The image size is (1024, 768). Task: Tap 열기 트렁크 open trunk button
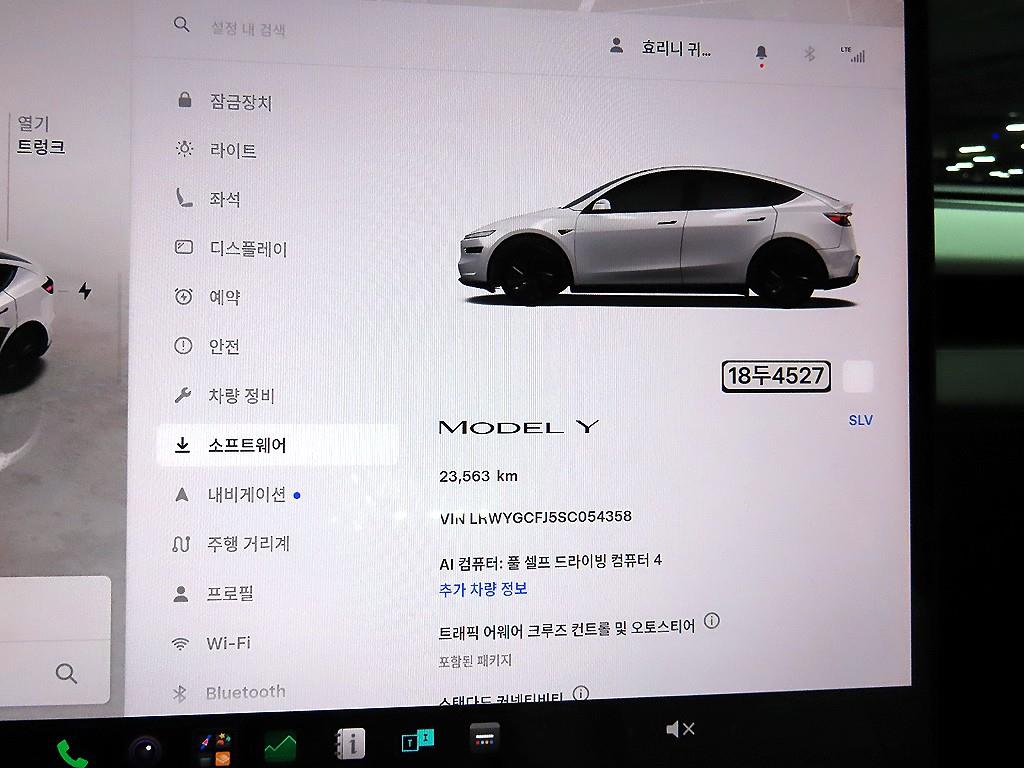pyautogui.click(x=40, y=135)
